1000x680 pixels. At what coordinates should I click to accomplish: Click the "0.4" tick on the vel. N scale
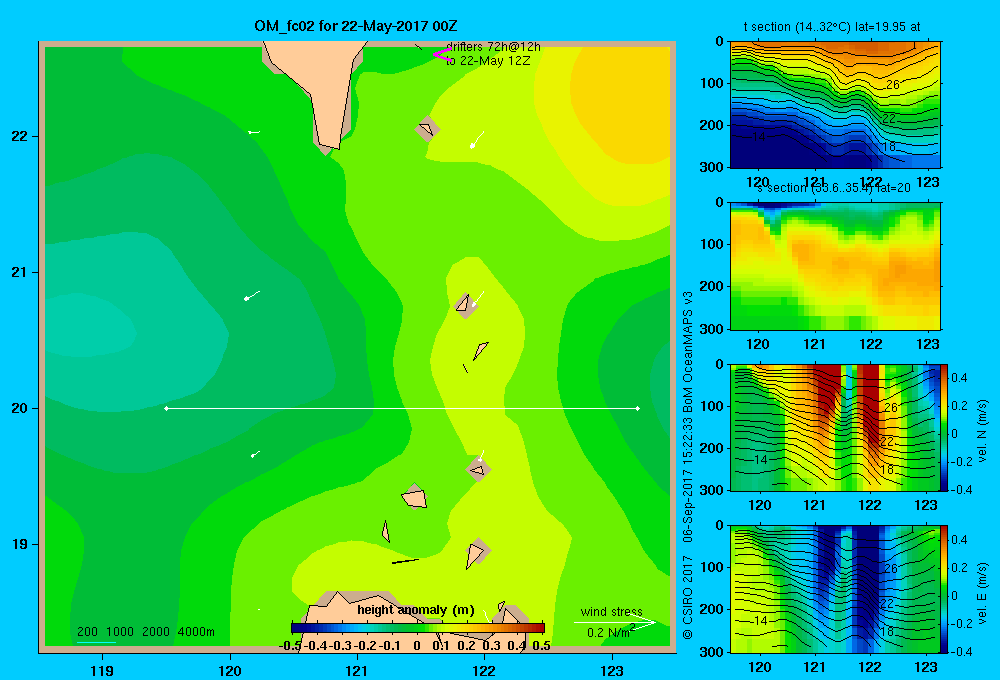[x=959, y=378]
